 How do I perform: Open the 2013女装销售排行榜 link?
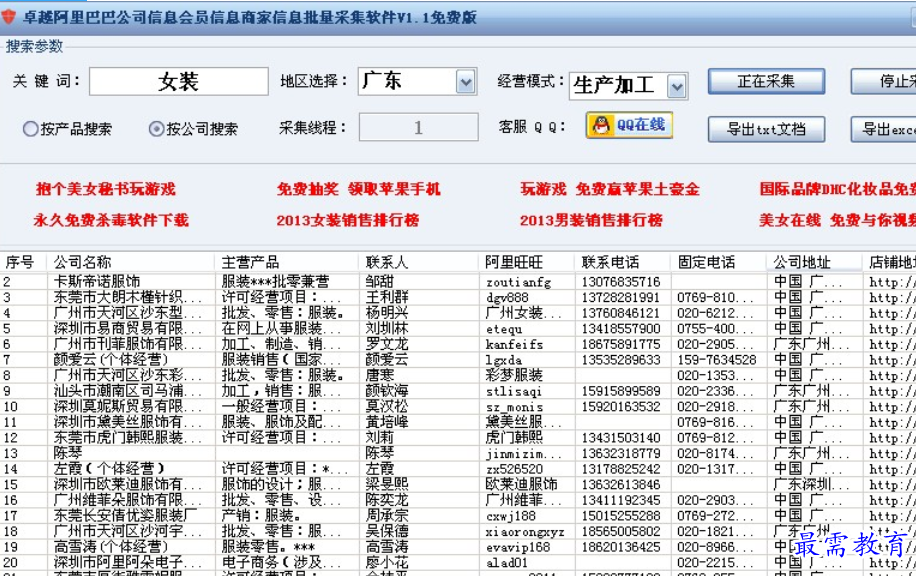click(348, 220)
